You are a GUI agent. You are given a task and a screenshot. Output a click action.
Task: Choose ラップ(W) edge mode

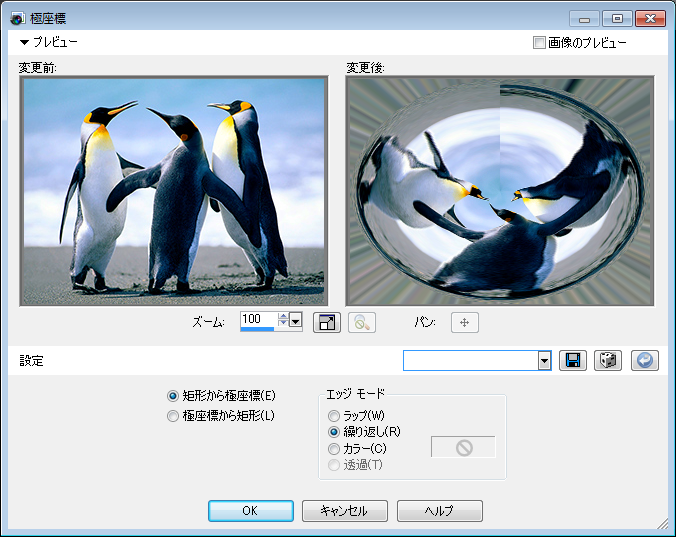pyautogui.click(x=334, y=415)
